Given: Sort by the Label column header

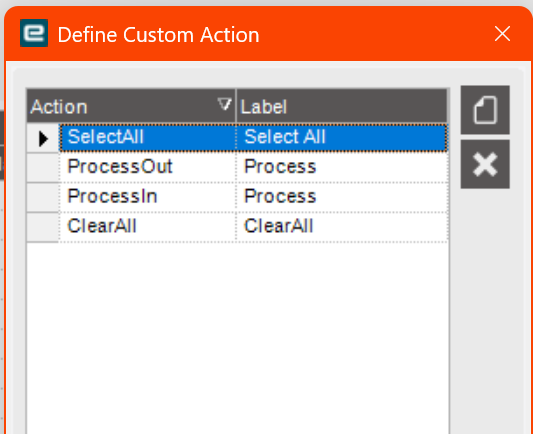Looking at the screenshot, I should [342, 106].
